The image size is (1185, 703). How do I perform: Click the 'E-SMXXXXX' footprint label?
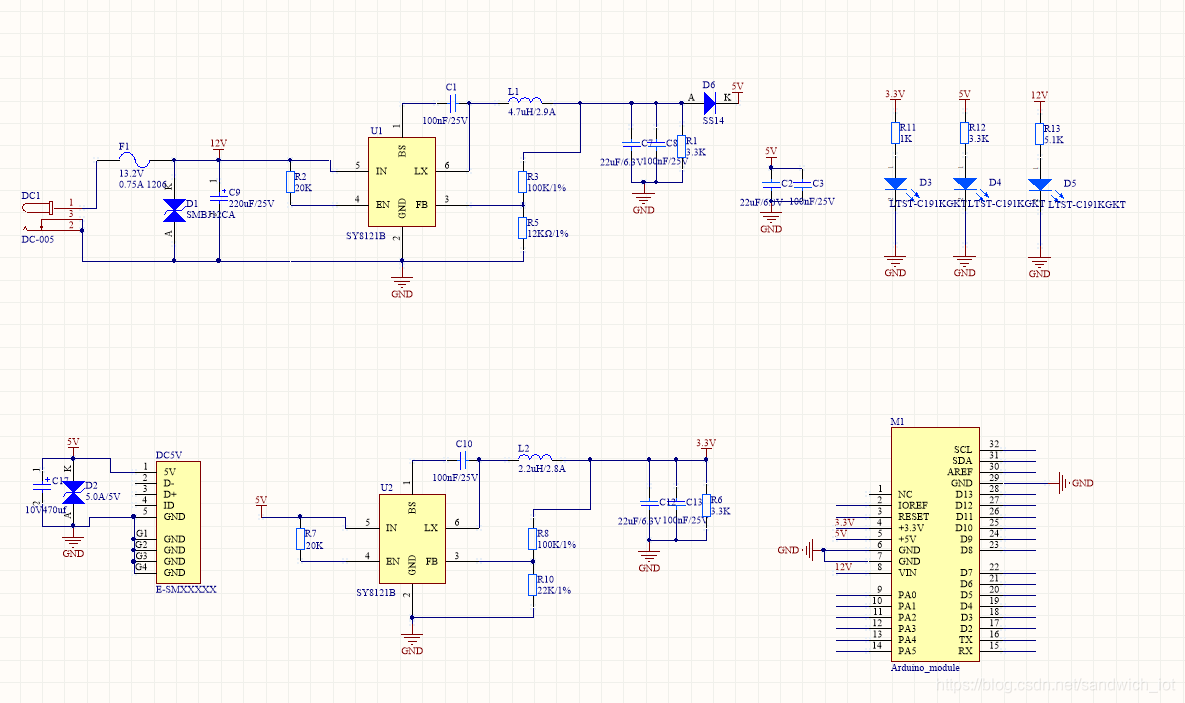[186, 589]
